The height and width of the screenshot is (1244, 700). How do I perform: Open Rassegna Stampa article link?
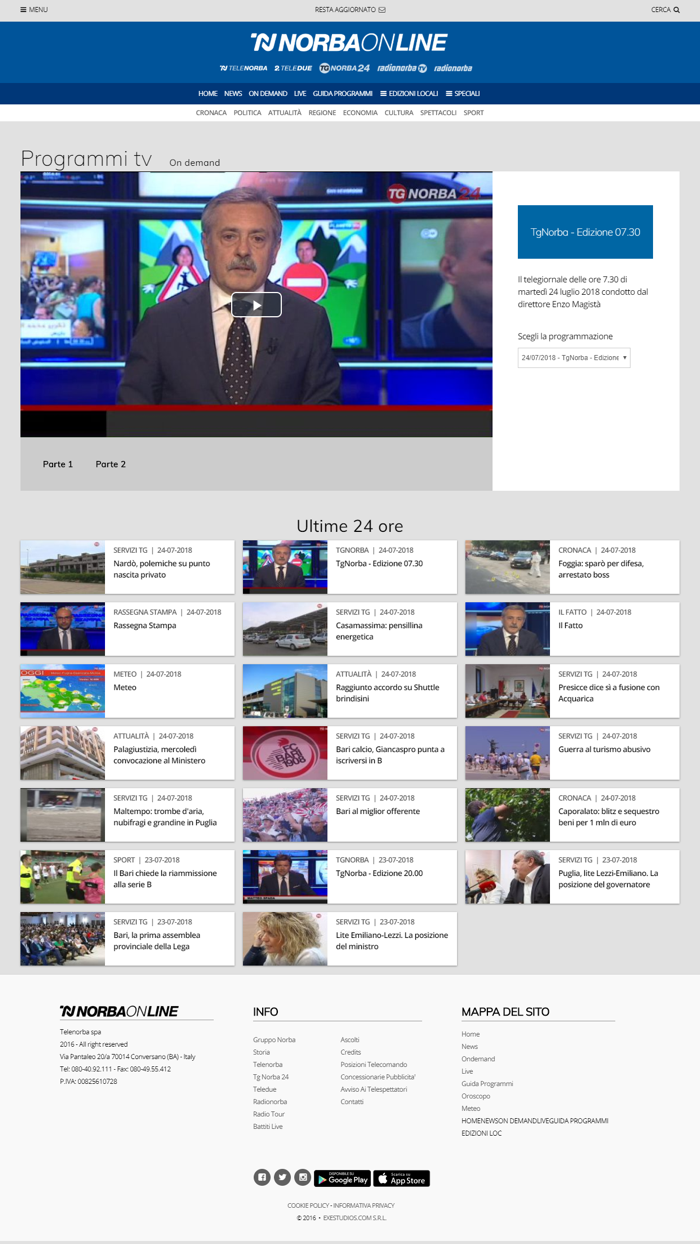pos(144,625)
